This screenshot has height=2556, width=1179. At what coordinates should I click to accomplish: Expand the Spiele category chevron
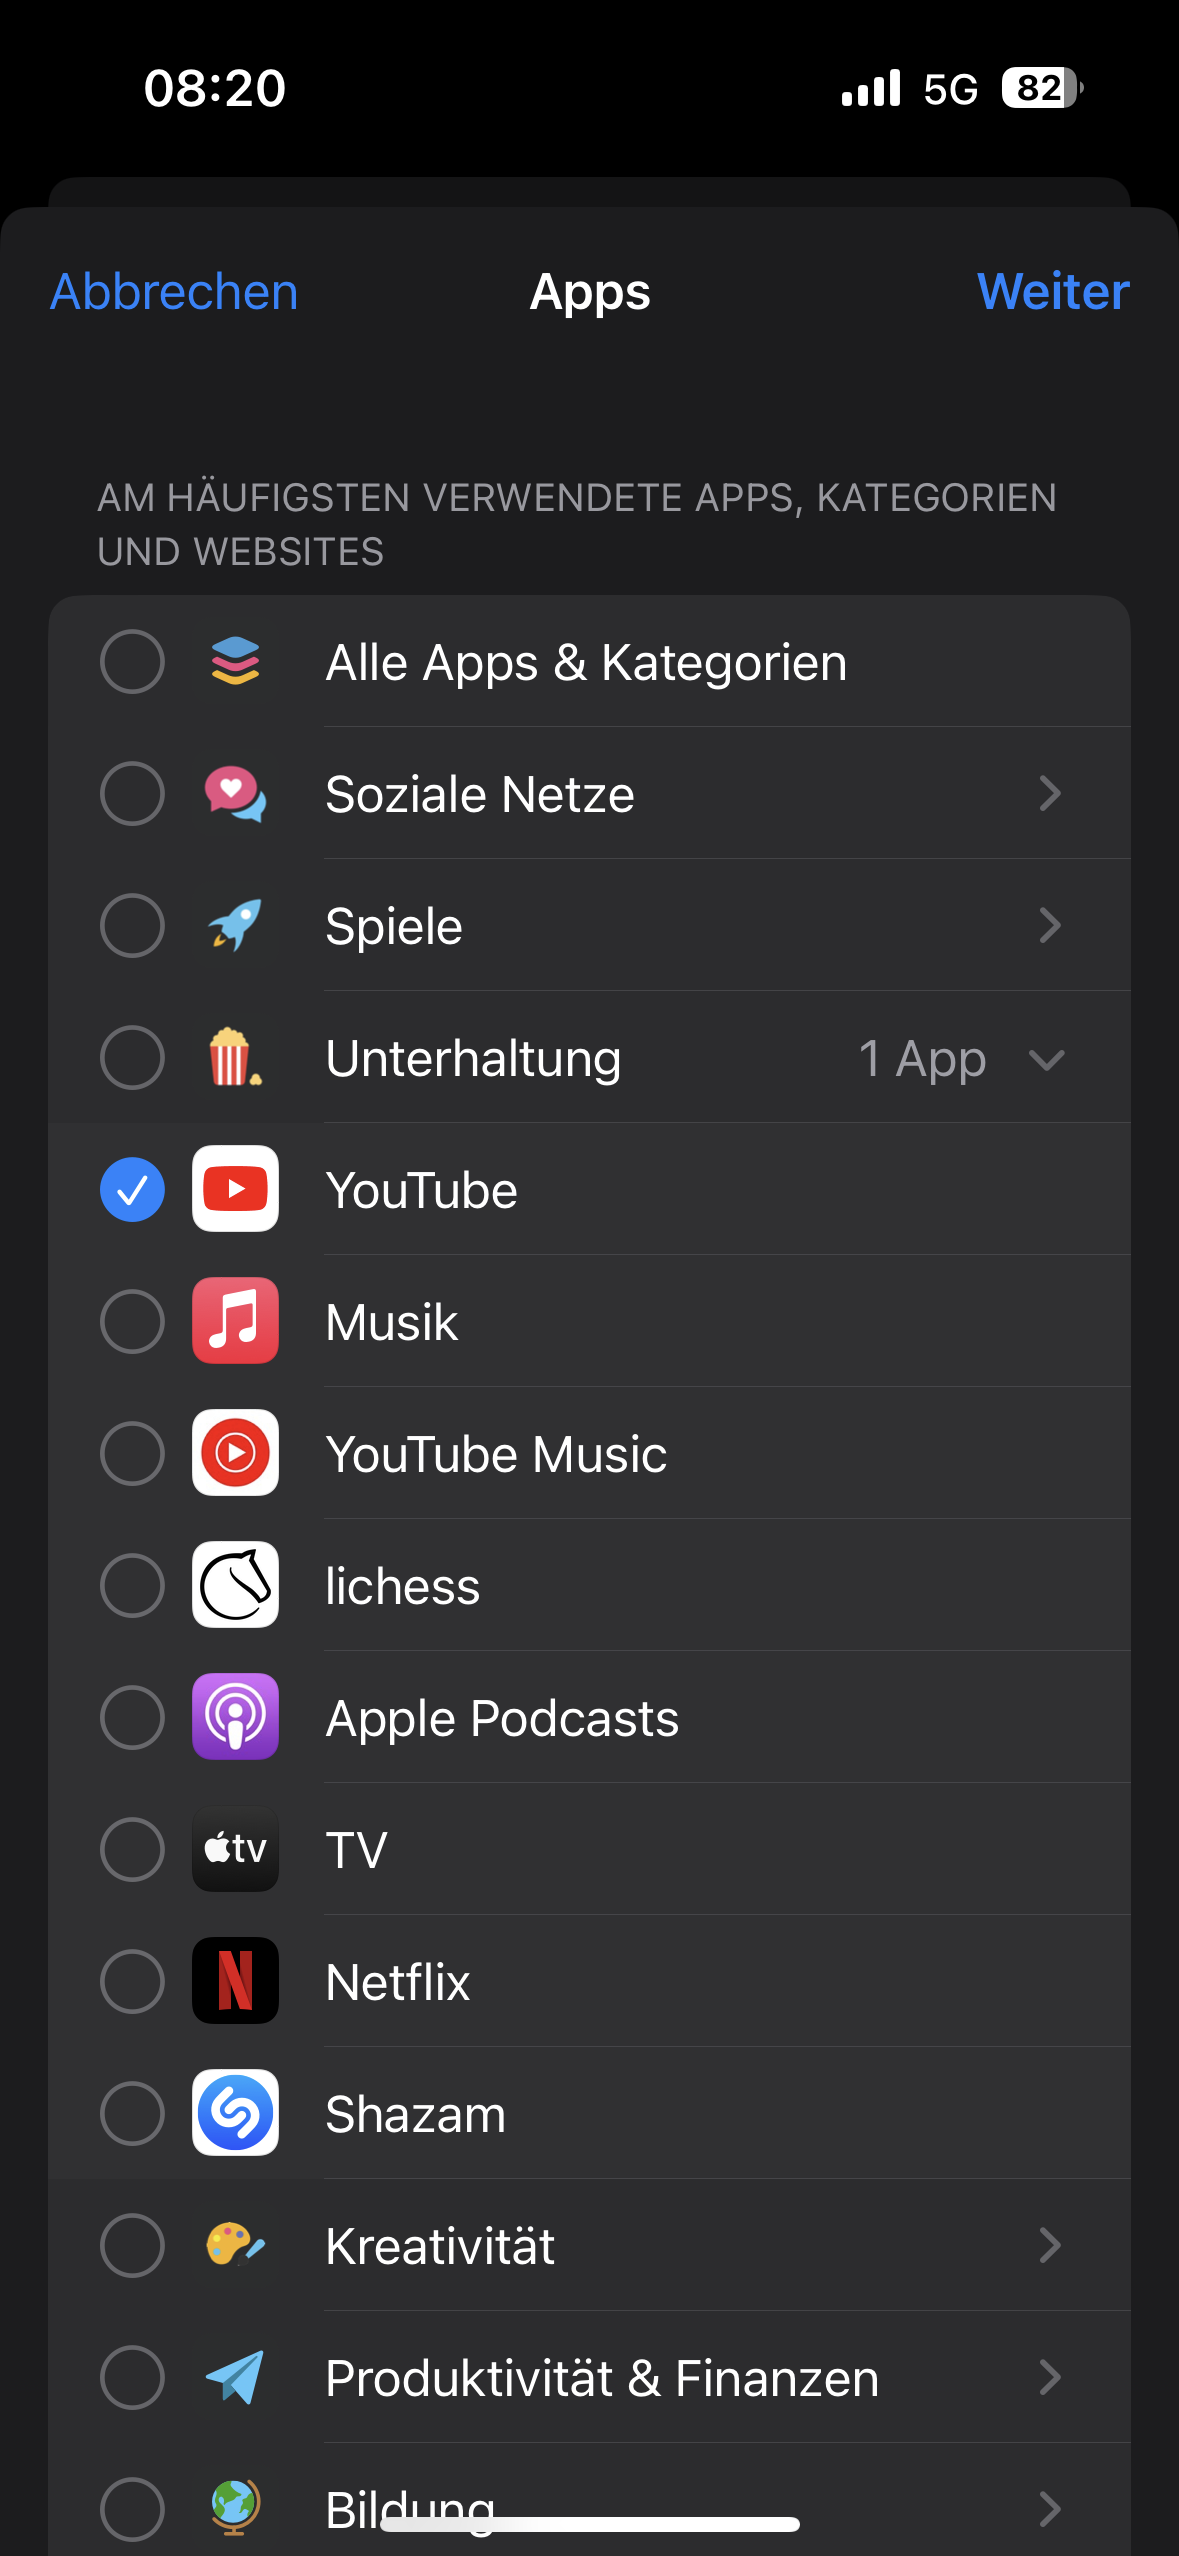pyautogui.click(x=1049, y=926)
